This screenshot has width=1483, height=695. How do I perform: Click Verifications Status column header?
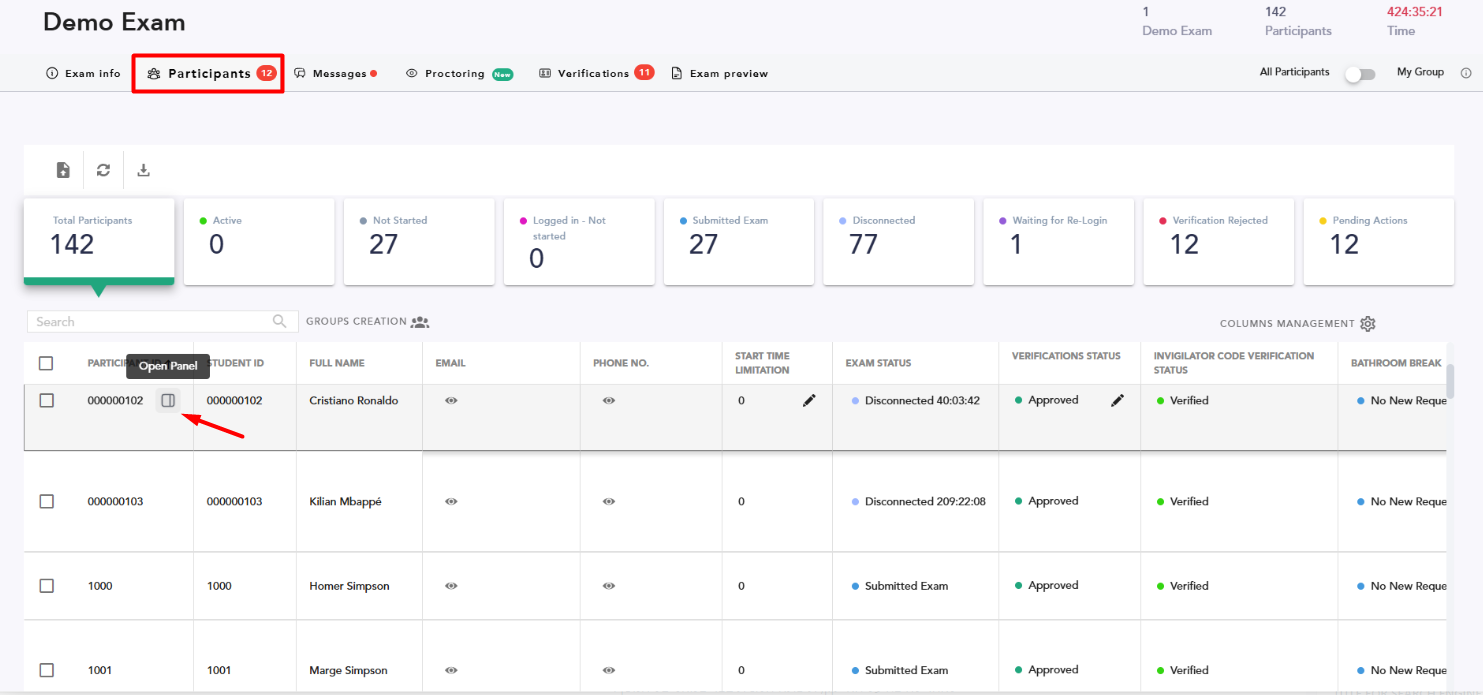coord(1066,356)
